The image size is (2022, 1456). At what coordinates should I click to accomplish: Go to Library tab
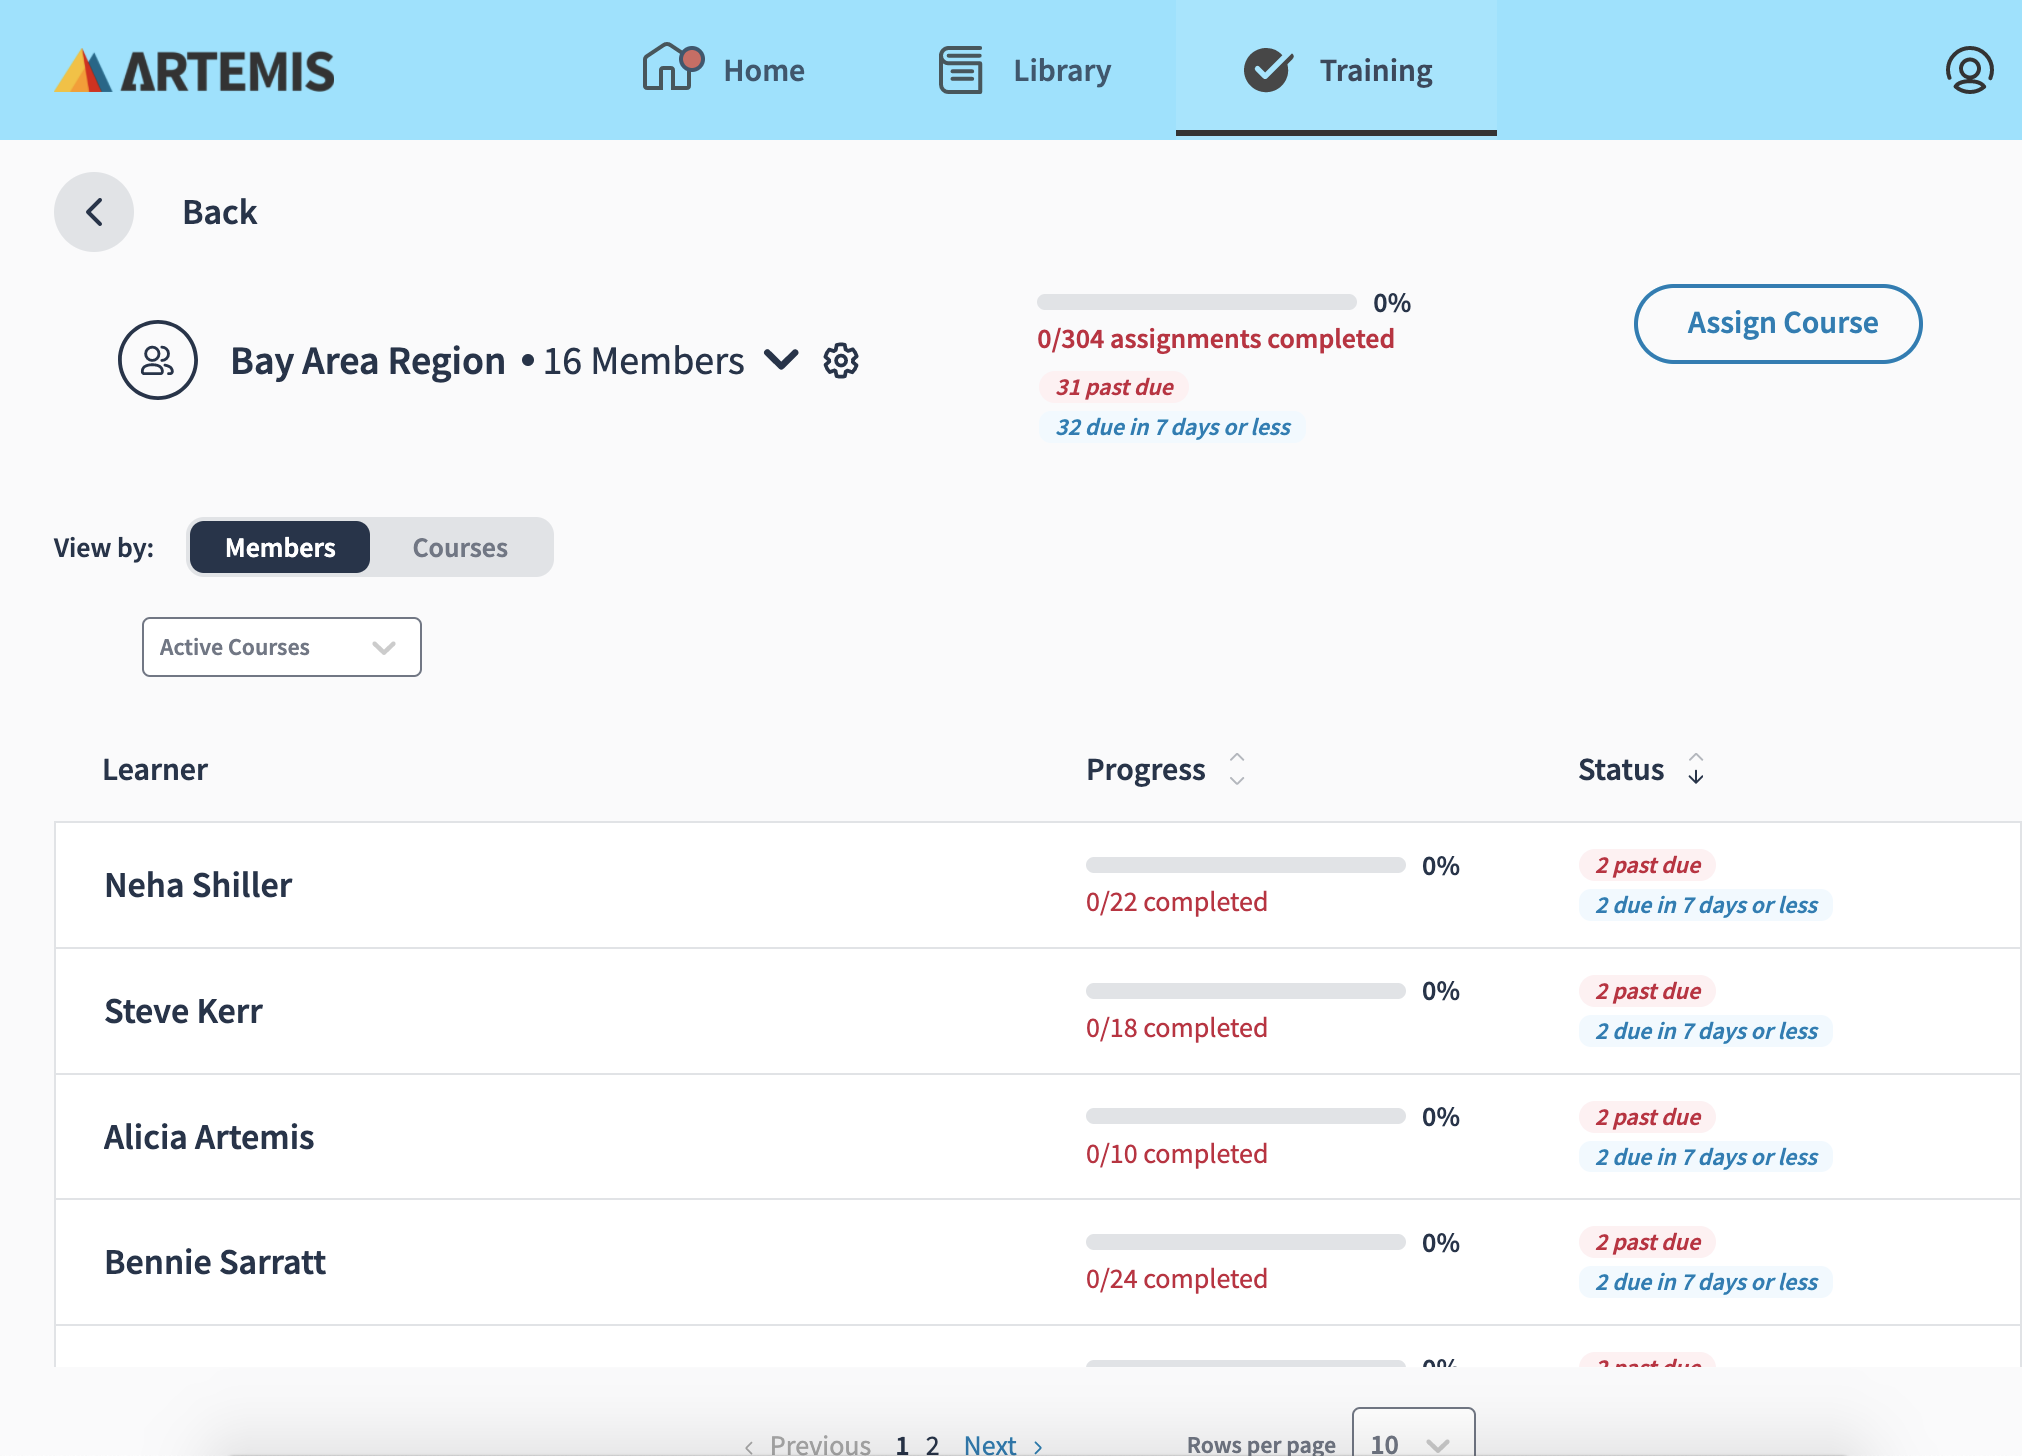click(1061, 71)
